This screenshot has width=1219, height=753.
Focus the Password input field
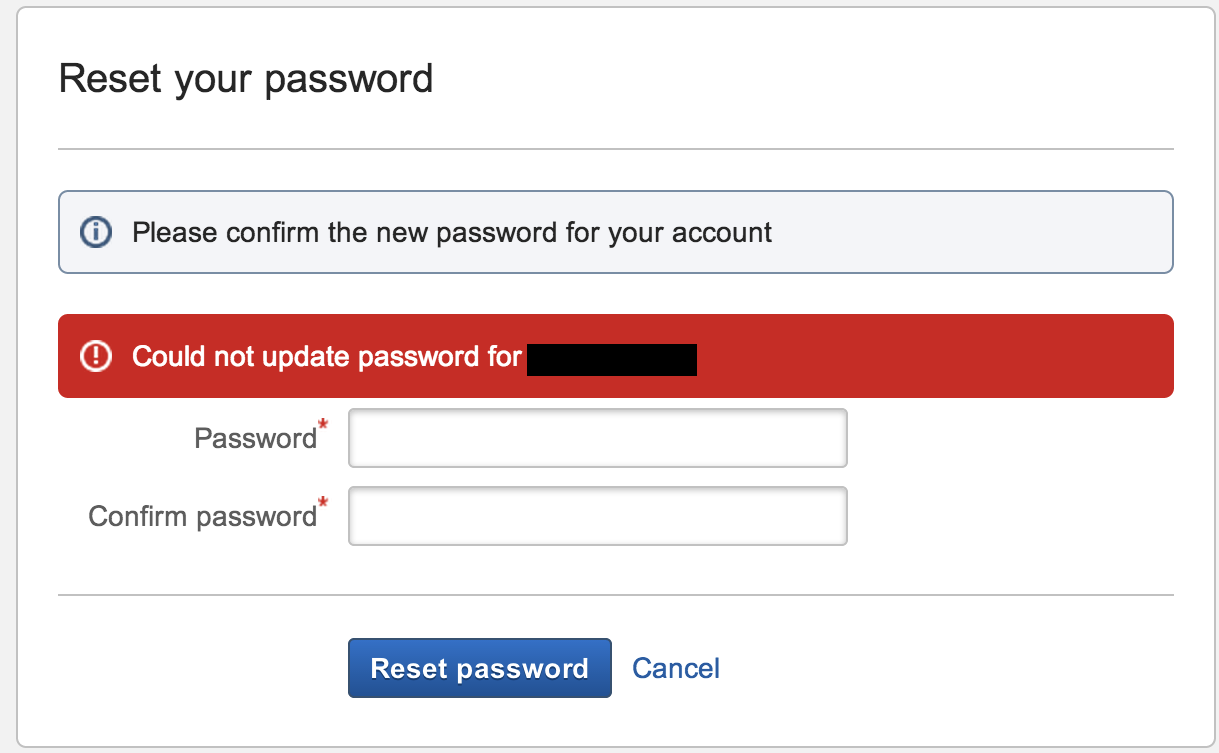[x=598, y=438]
